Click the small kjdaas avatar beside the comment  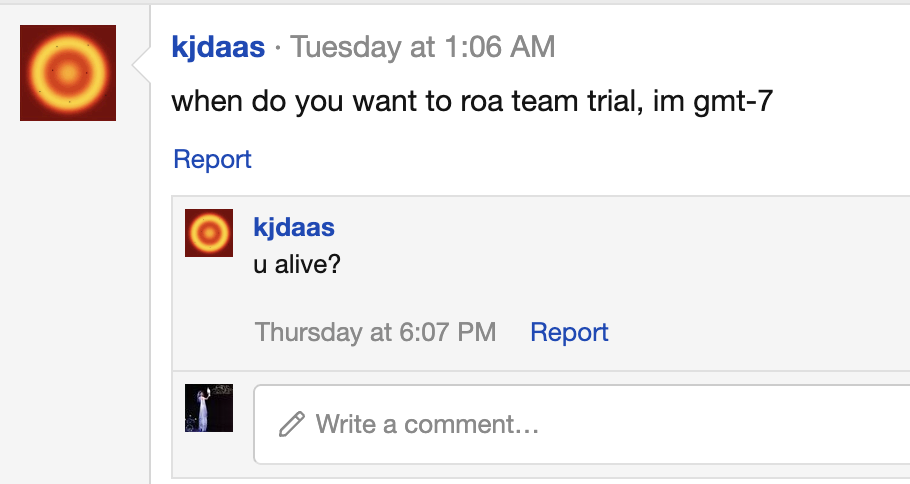[x=209, y=233]
